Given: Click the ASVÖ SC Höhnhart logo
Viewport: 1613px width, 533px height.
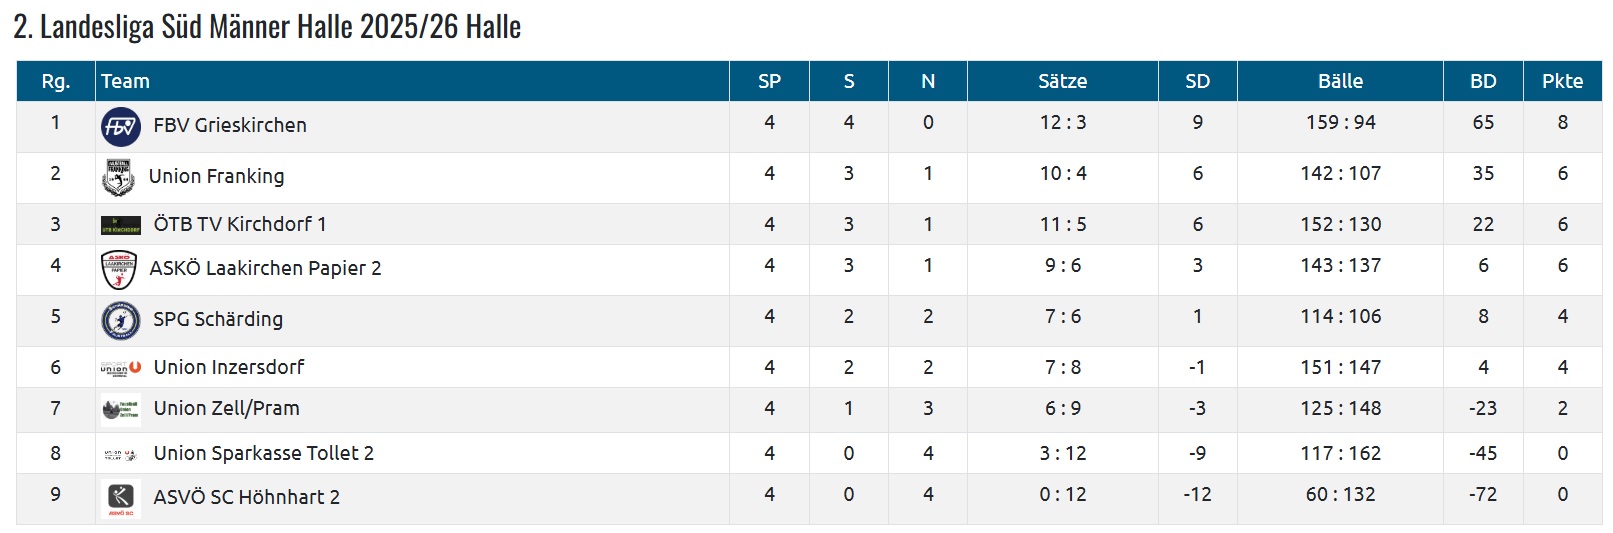Looking at the screenshot, I should [x=121, y=498].
